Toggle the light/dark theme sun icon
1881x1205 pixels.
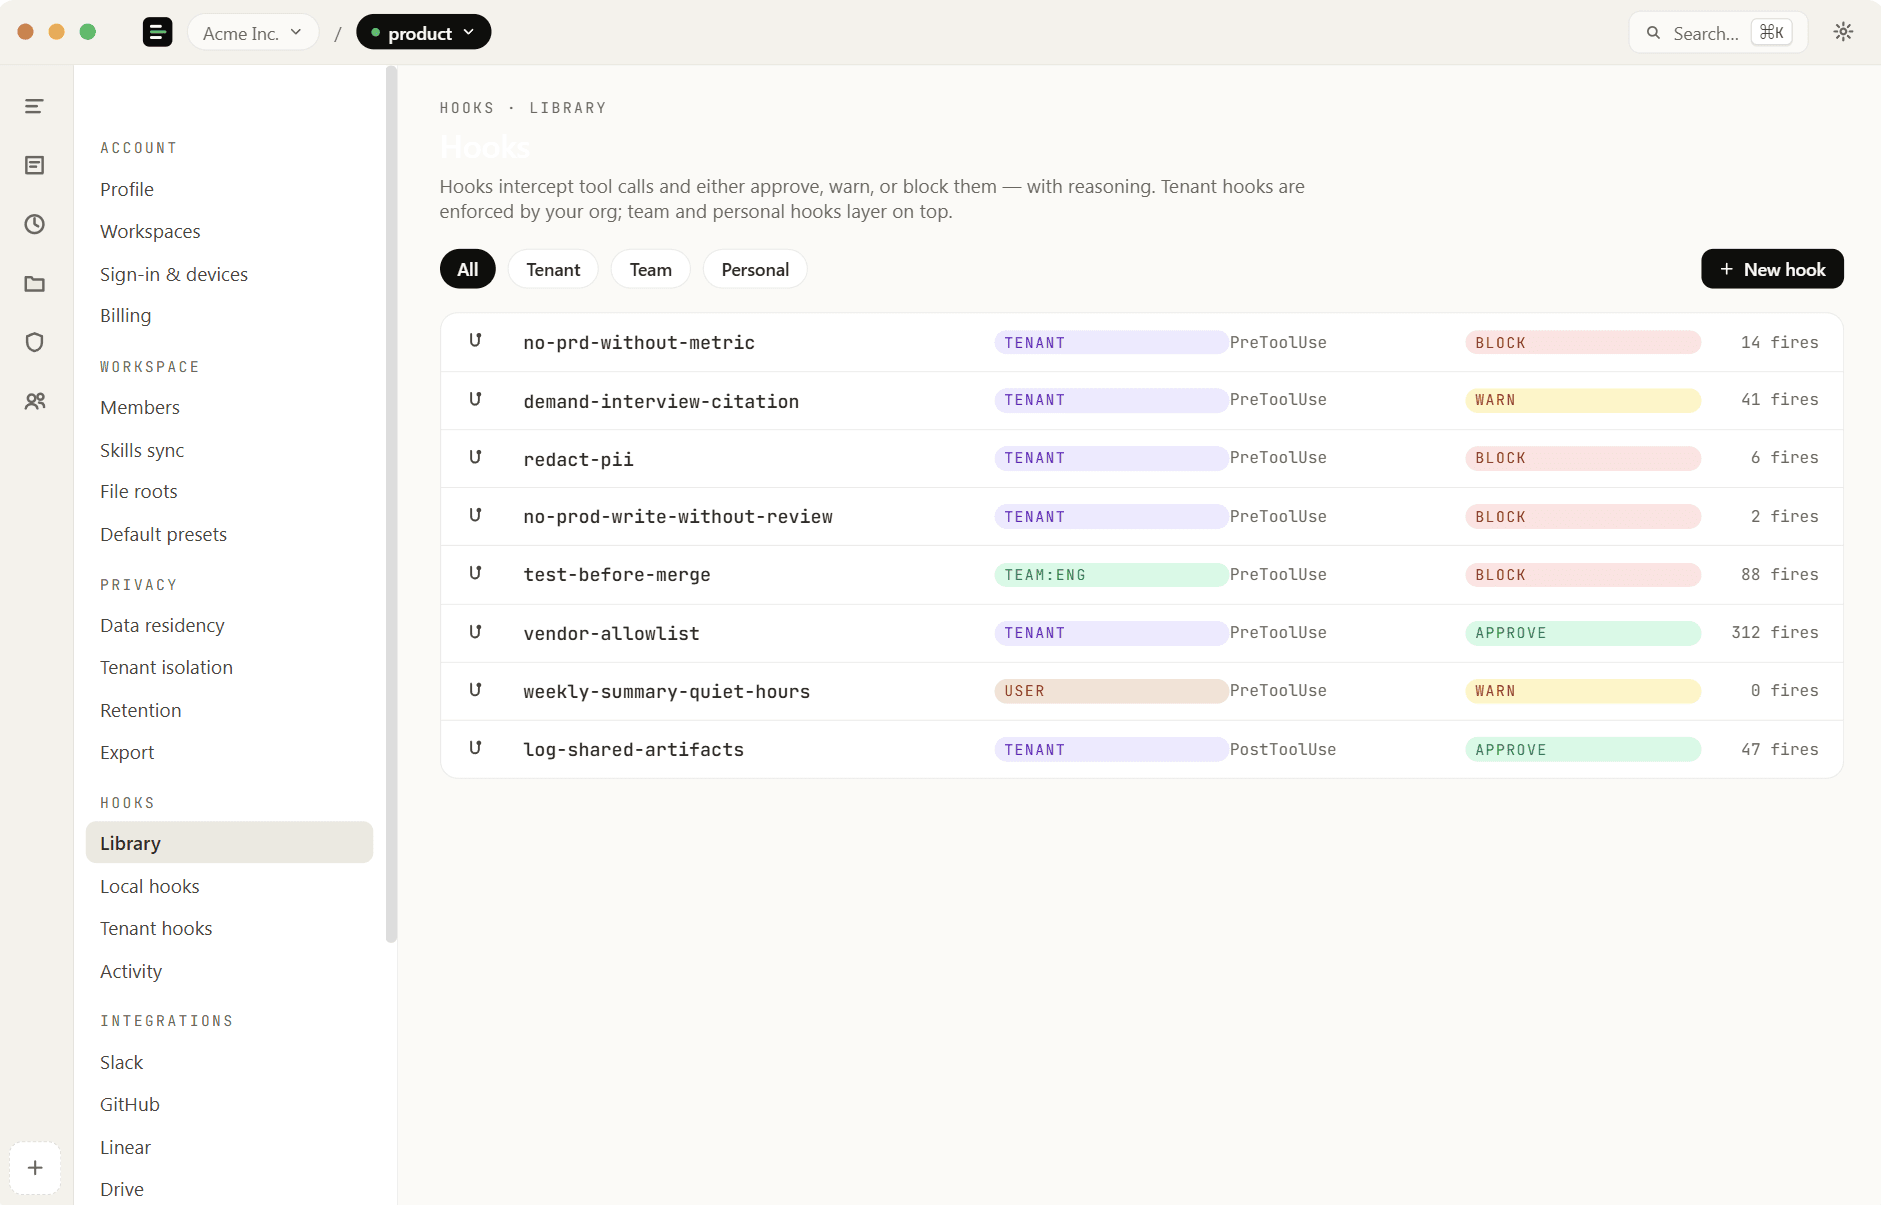[x=1843, y=32]
